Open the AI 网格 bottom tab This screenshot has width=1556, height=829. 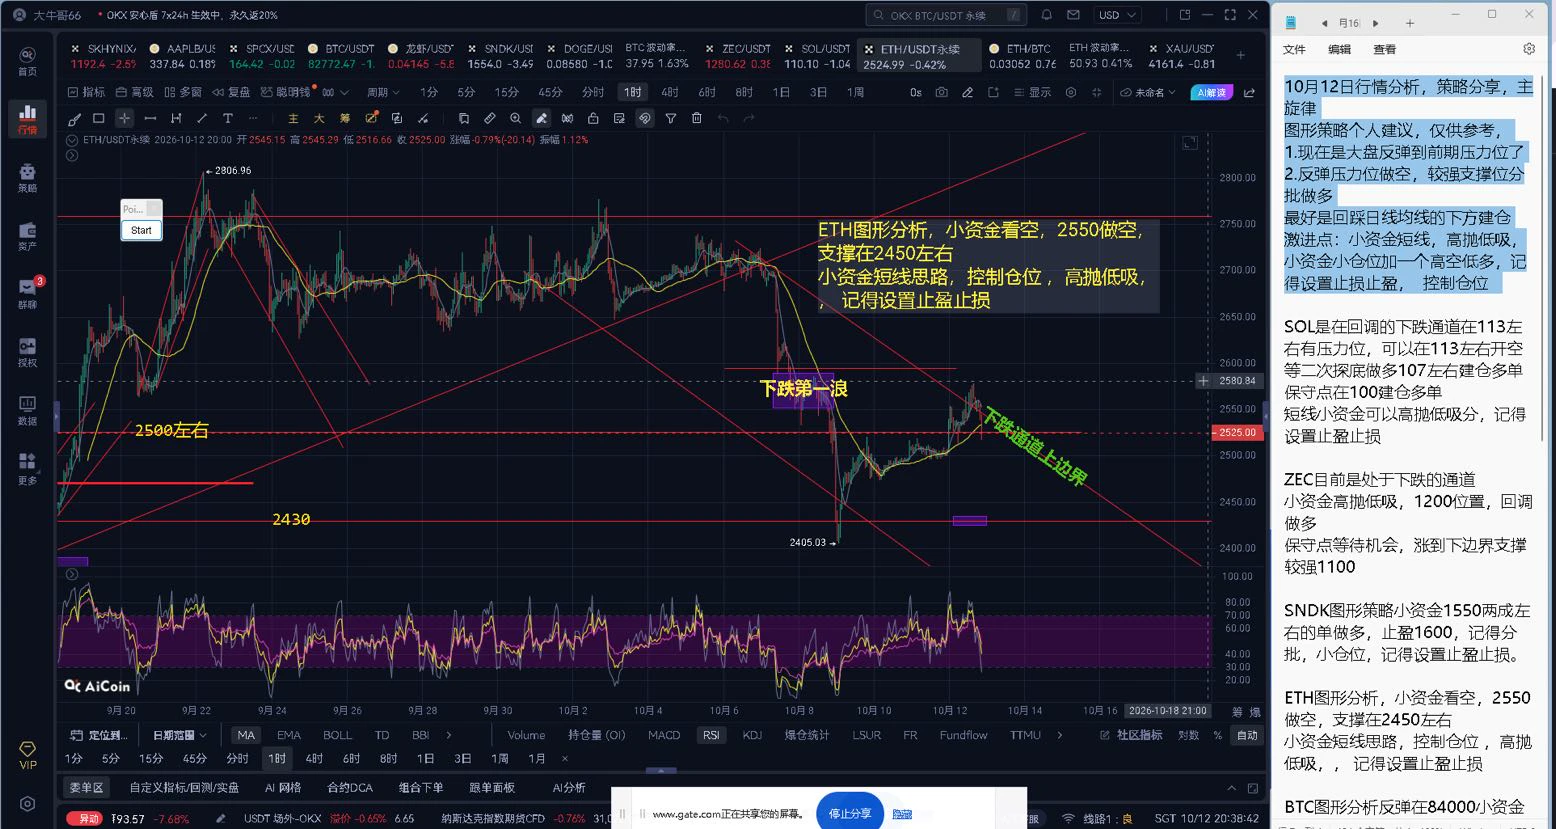click(283, 787)
